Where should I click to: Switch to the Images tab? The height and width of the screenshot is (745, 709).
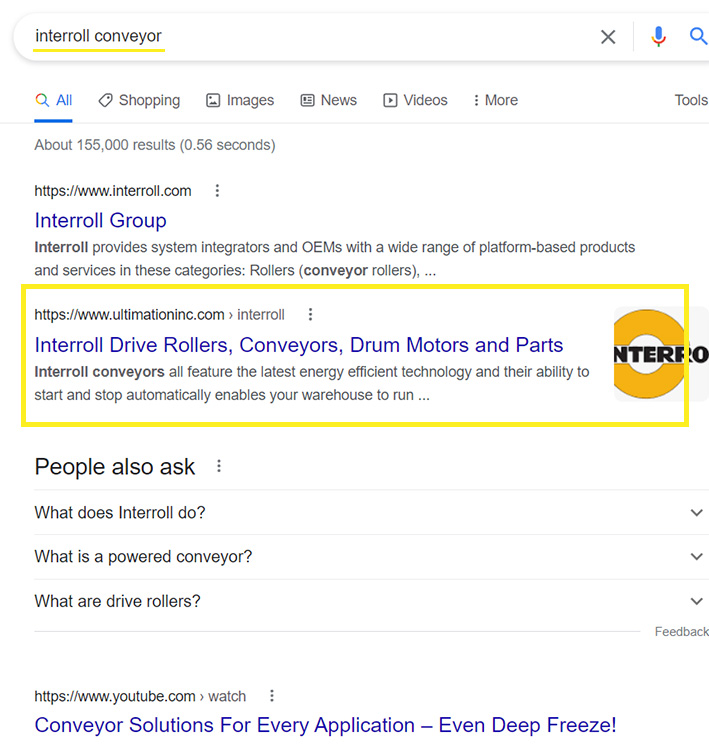240,100
